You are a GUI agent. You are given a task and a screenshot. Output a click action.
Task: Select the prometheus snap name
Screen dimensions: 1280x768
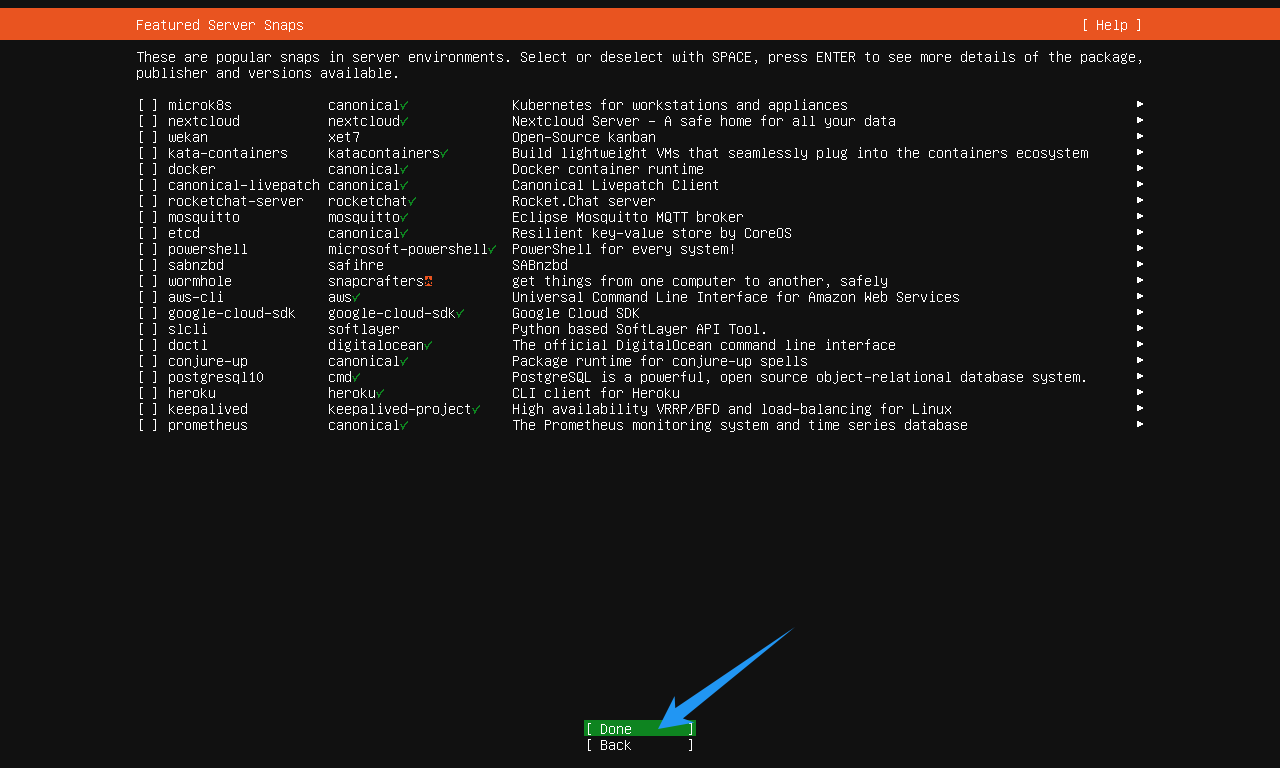tap(208, 425)
